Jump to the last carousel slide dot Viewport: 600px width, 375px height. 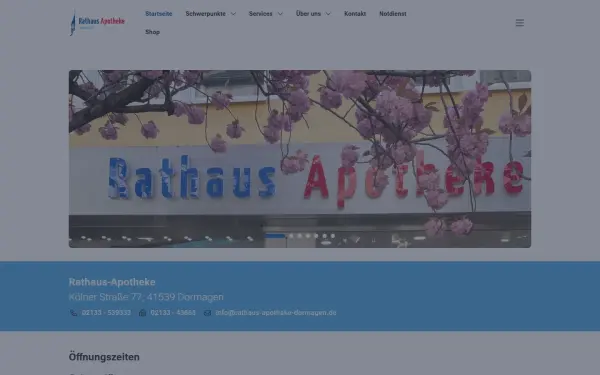(333, 236)
